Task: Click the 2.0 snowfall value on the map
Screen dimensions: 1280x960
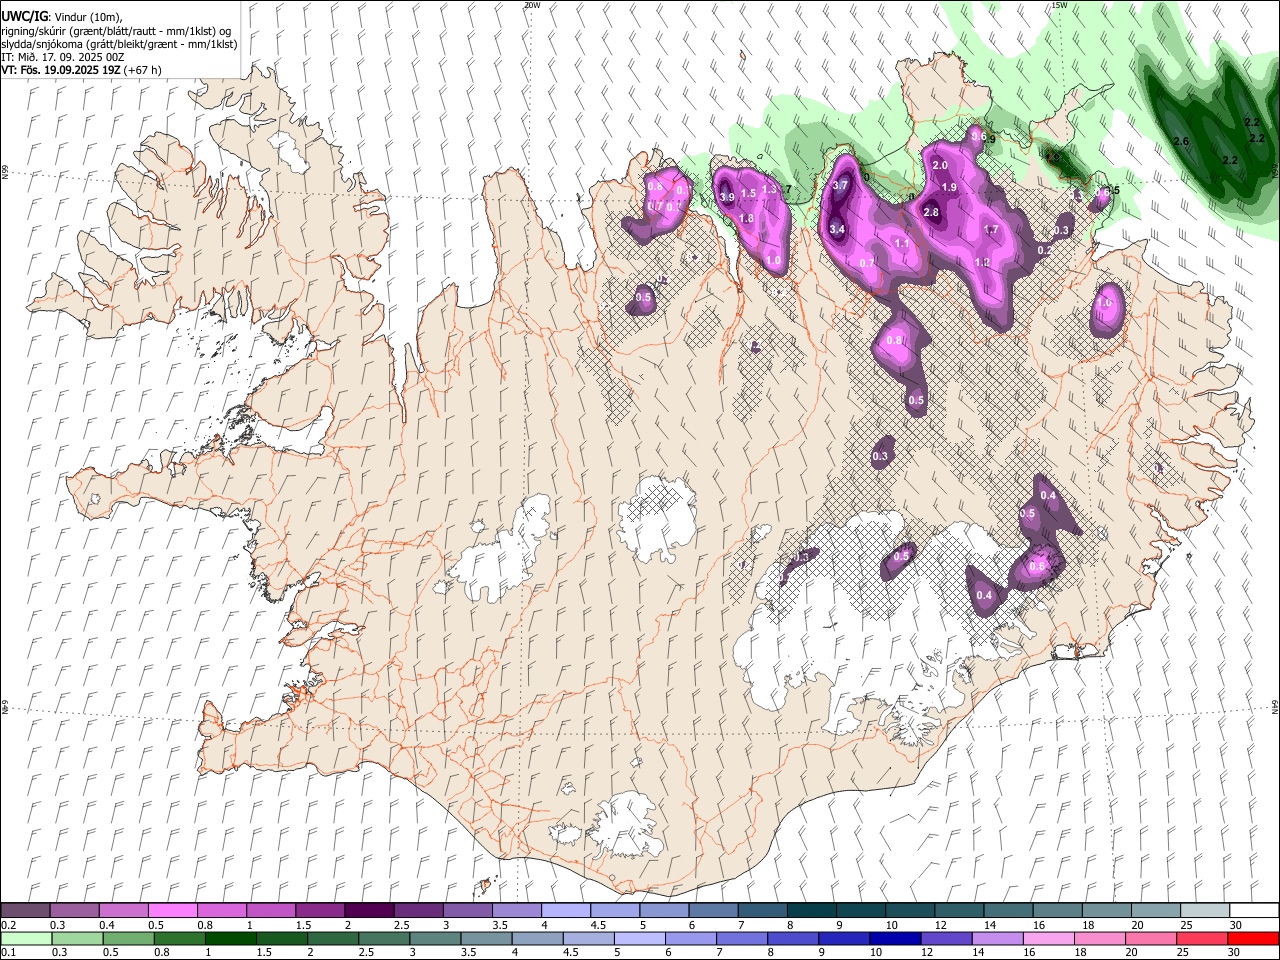Action: (940, 165)
